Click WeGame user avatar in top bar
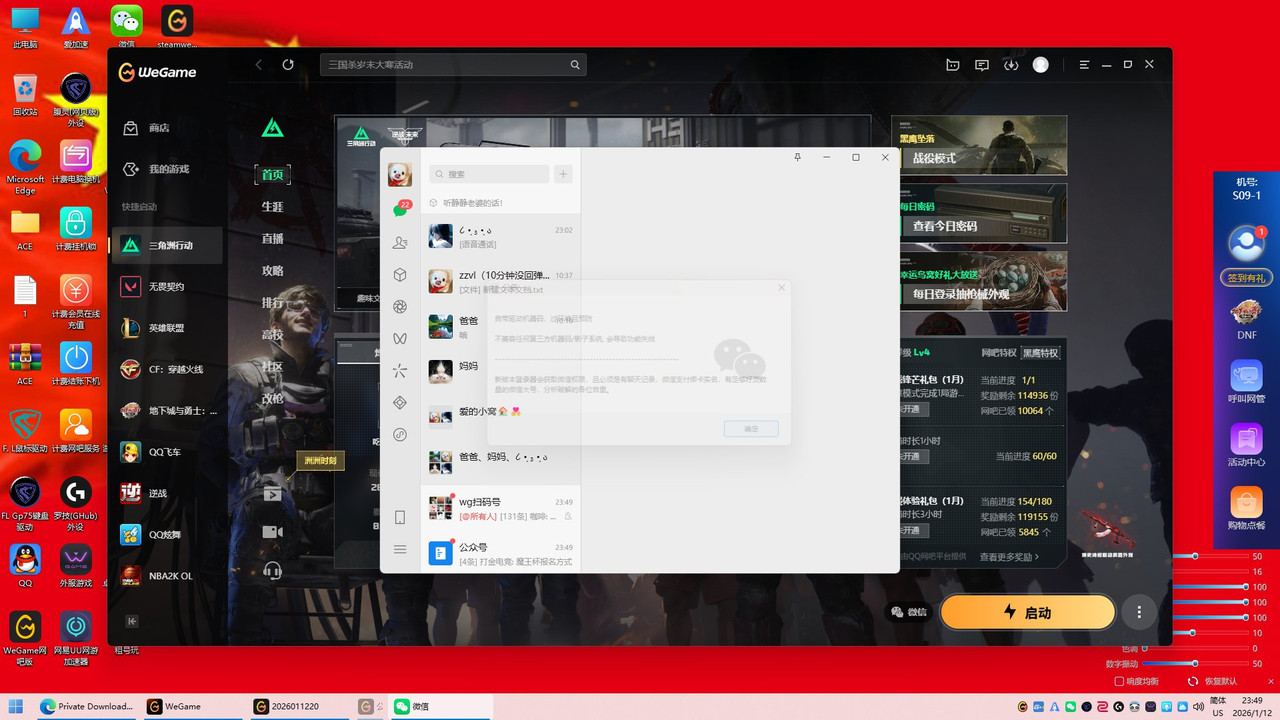1280x720 pixels. (x=1041, y=64)
